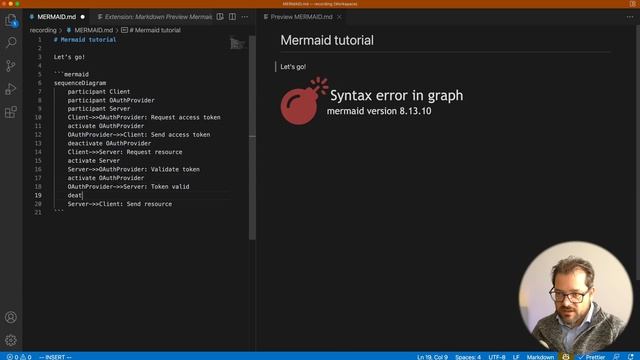Click 'Token valid' line 18
The image size is (640, 360).
click(128, 187)
